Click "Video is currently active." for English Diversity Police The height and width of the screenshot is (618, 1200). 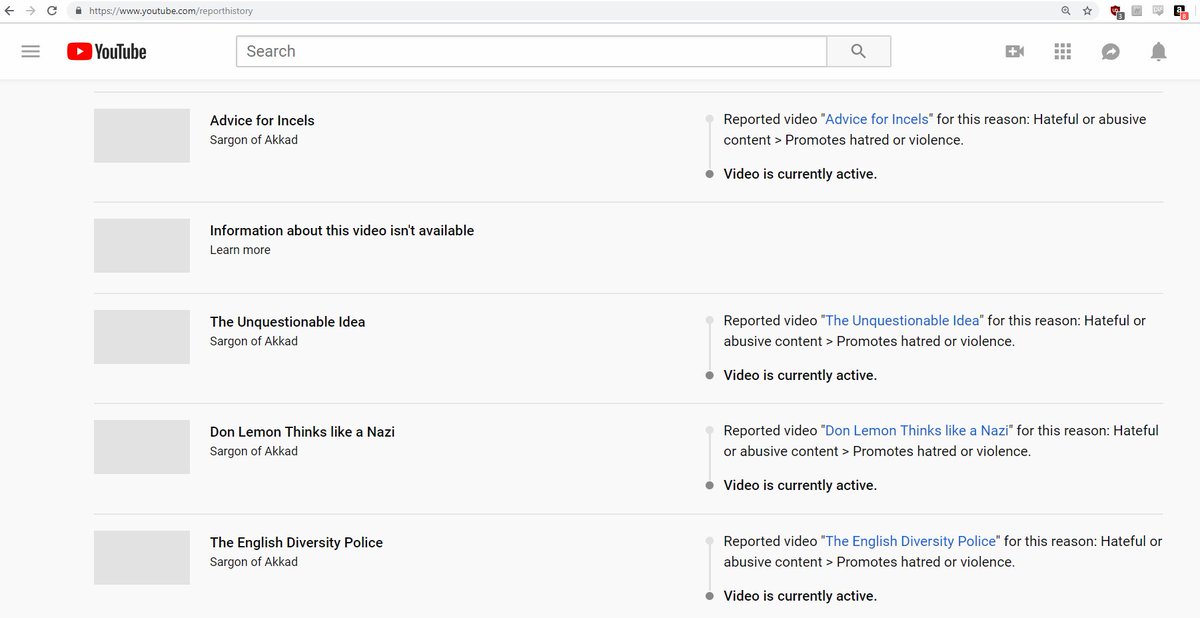(800, 596)
